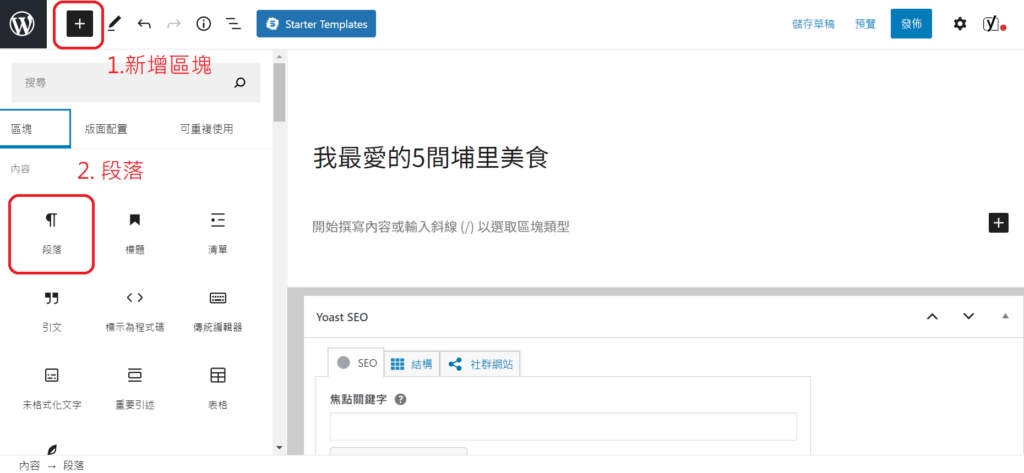The image size is (1024, 473).
Task: Undo the last change
Action: pos(144,24)
